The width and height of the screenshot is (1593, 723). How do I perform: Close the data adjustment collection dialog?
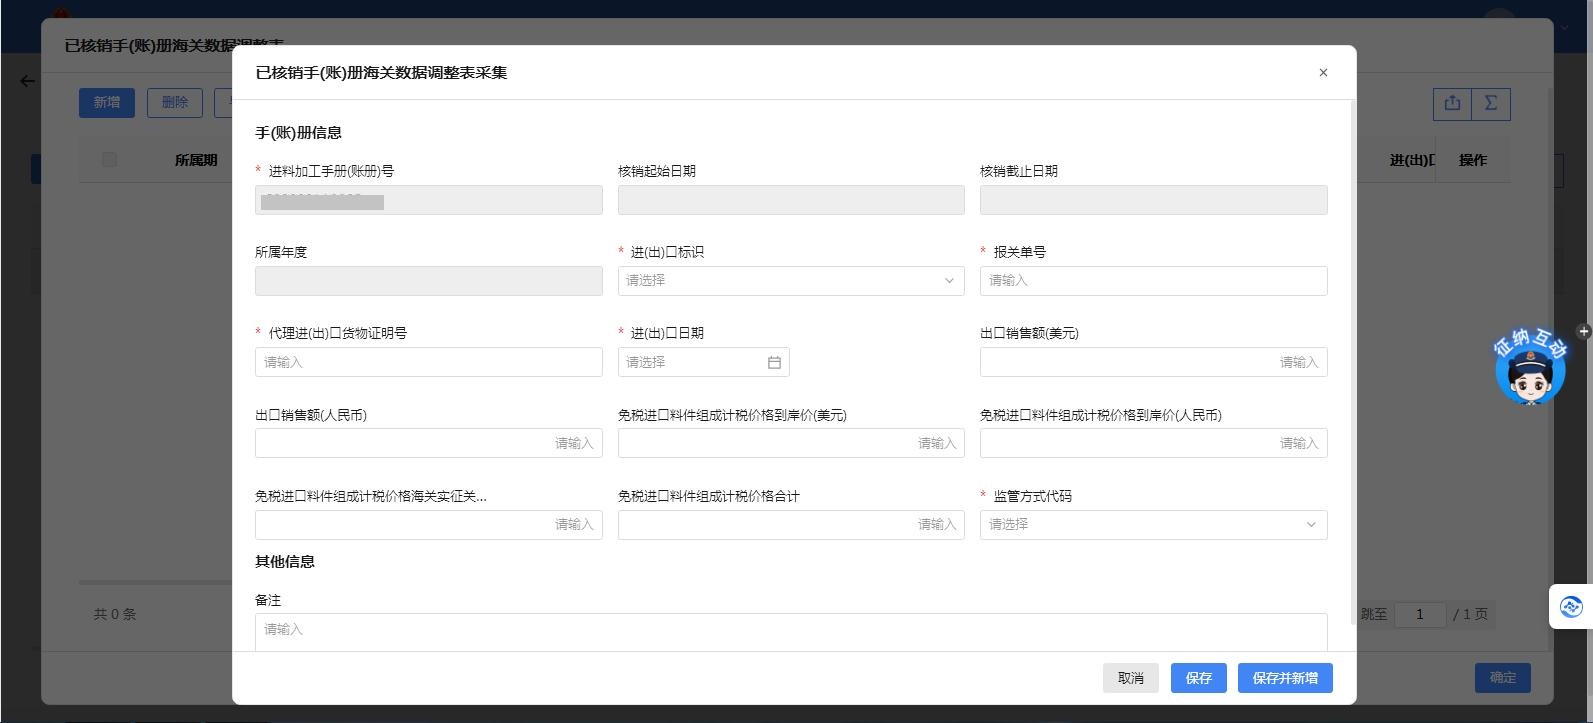[x=1323, y=72]
